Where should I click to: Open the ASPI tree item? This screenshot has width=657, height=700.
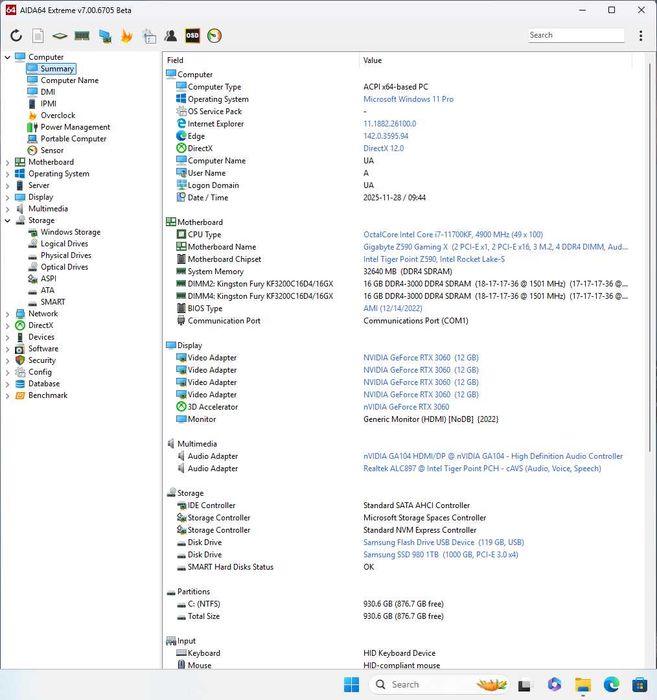click(x=48, y=279)
